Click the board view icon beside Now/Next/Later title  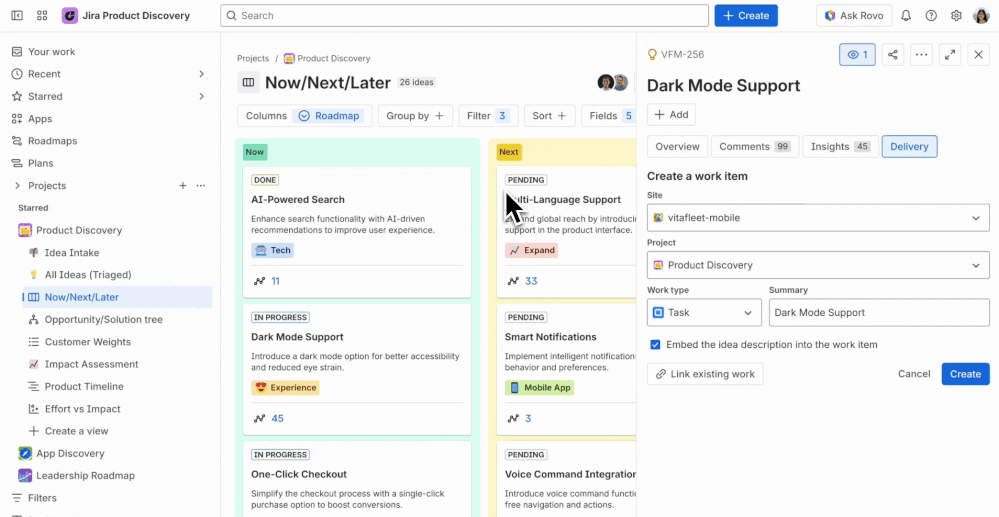coord(248,82)
